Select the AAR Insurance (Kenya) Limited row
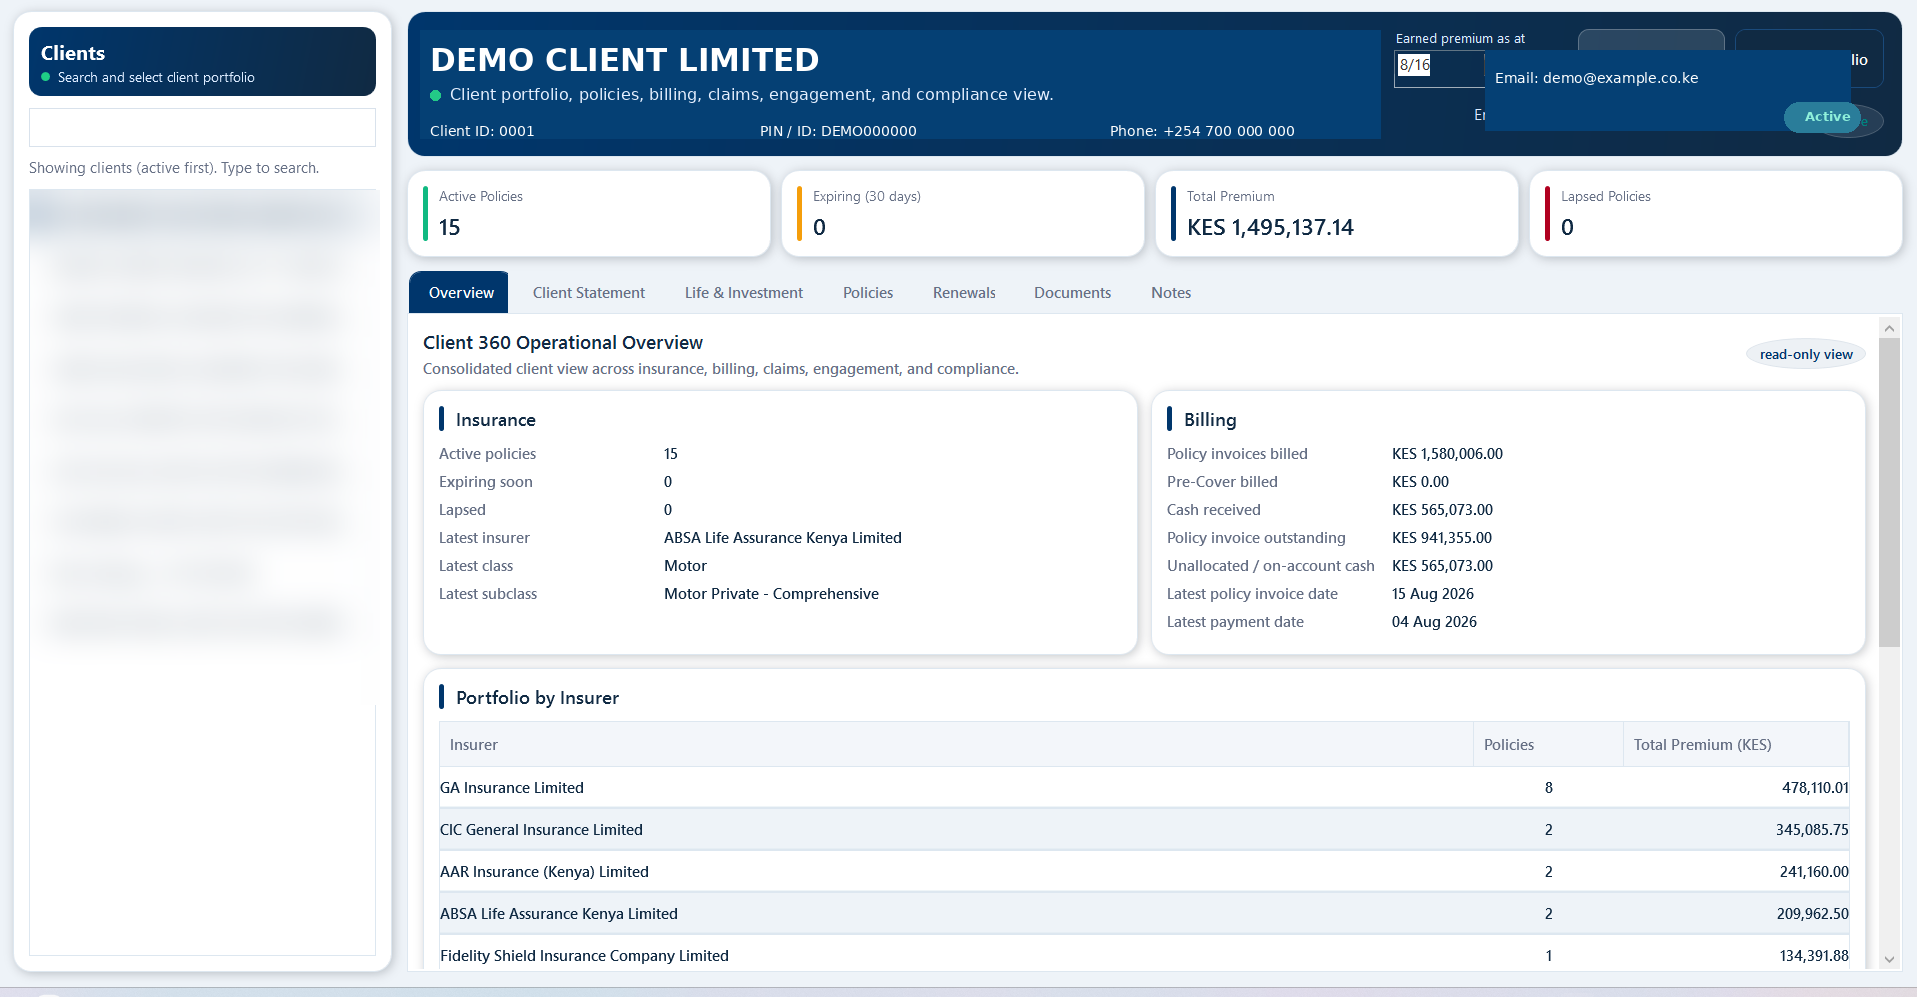1917x997 pixels. (1144, 872)
